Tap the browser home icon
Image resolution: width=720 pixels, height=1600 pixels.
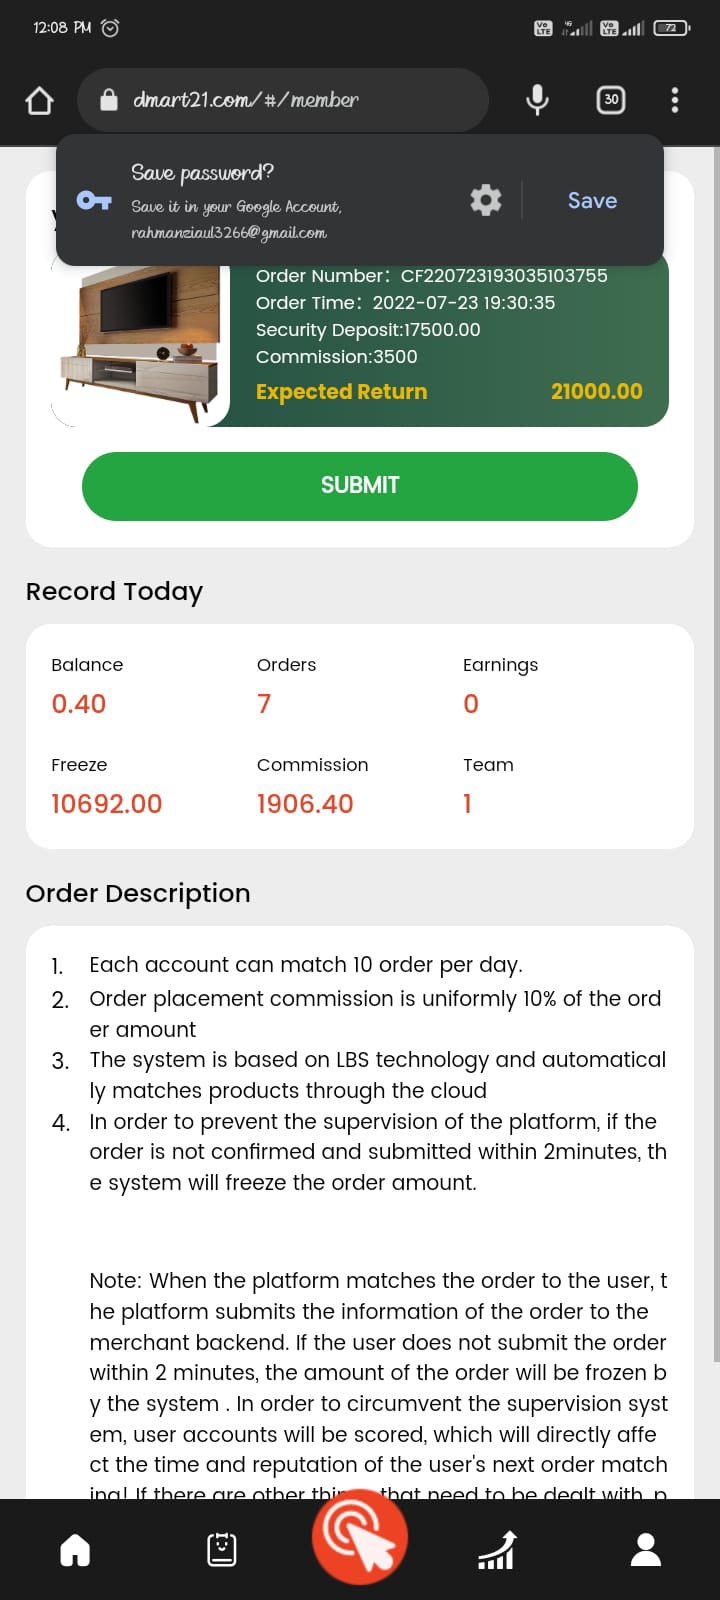point(39,100)
